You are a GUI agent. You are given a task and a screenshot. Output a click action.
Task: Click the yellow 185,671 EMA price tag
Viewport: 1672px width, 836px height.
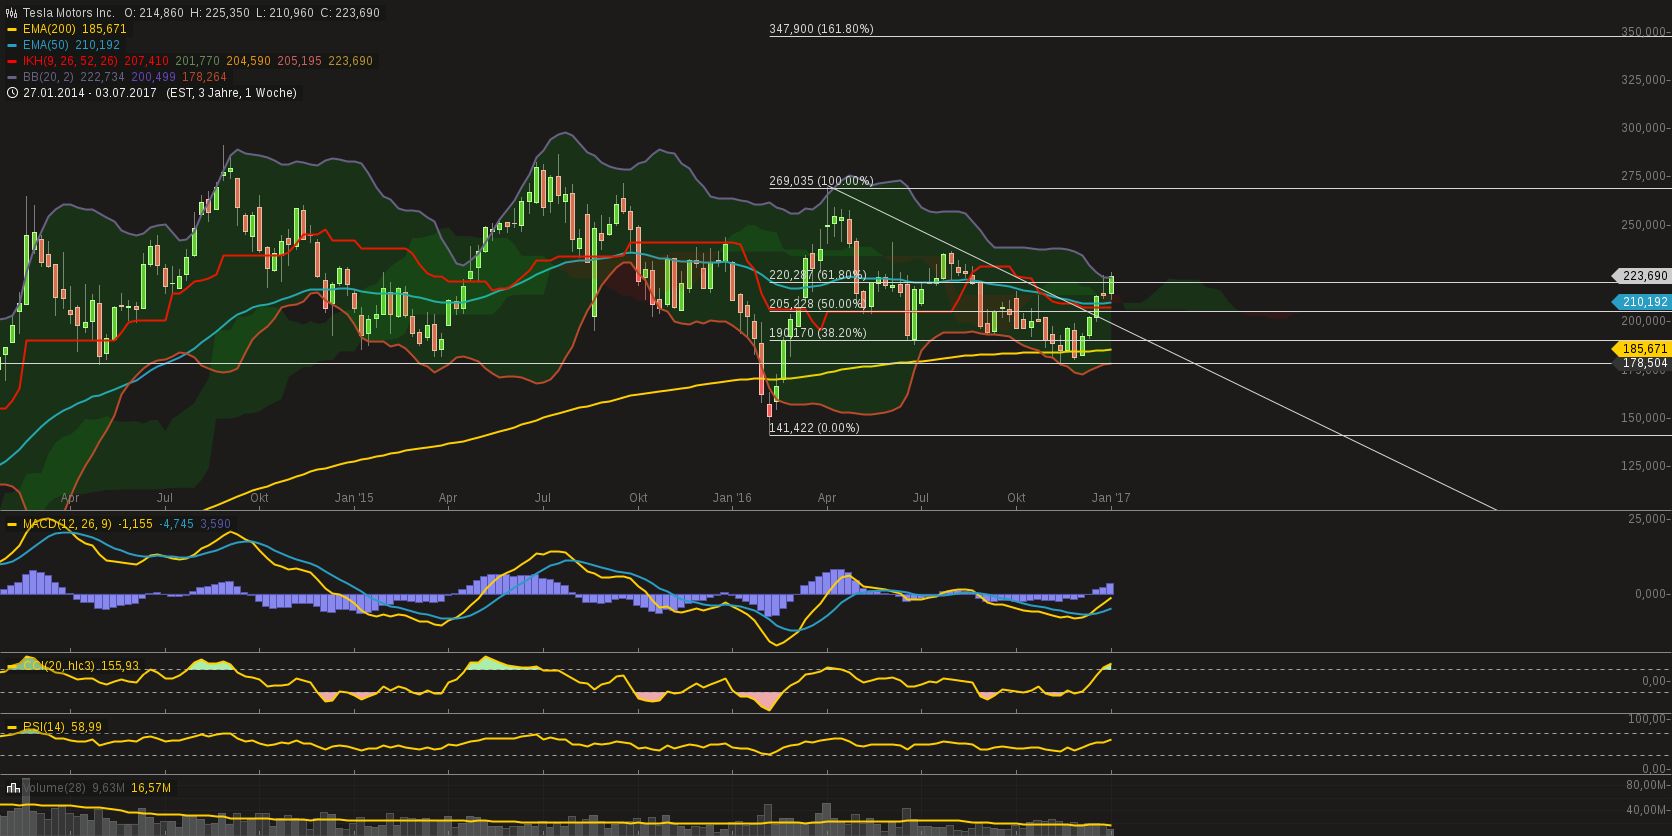point(1644,349)
